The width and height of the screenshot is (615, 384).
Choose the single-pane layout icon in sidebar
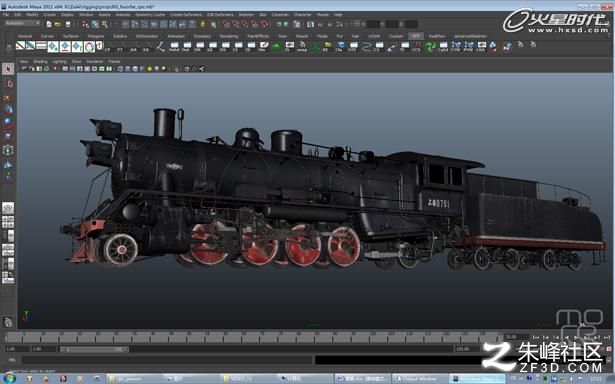pos(8,208)
